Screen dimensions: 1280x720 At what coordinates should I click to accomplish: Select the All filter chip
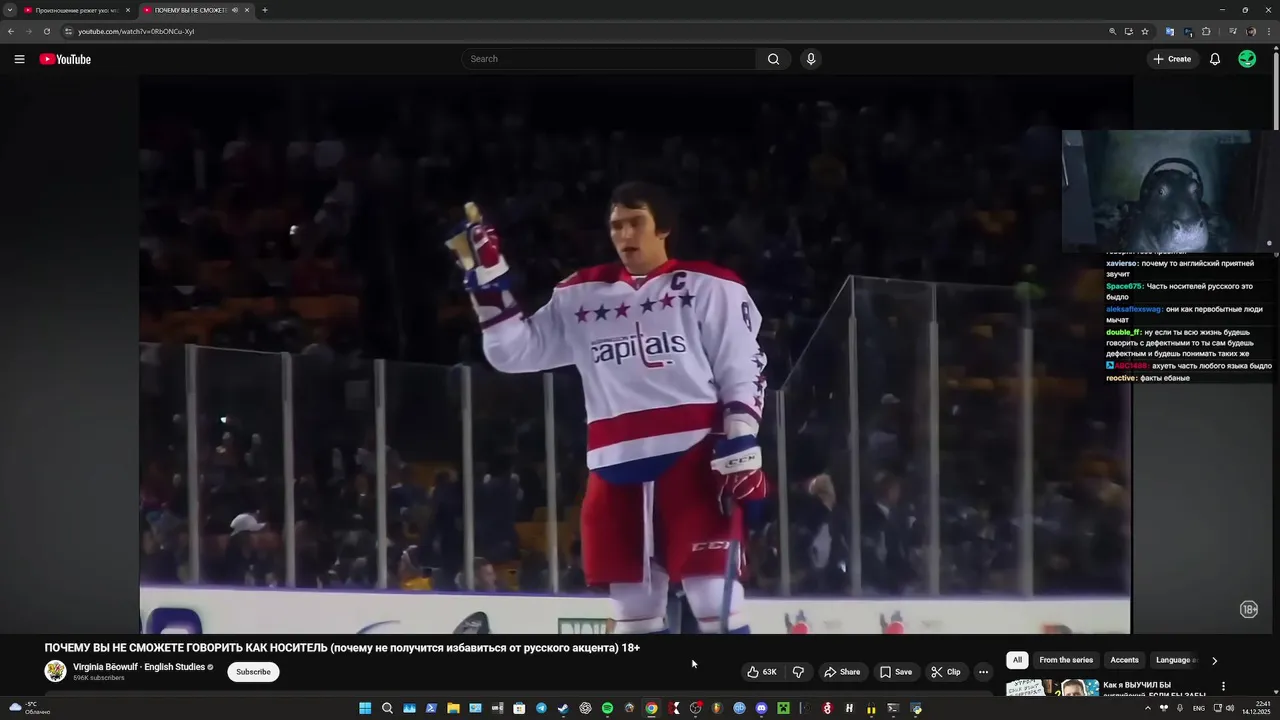[x=1017, y=660]
